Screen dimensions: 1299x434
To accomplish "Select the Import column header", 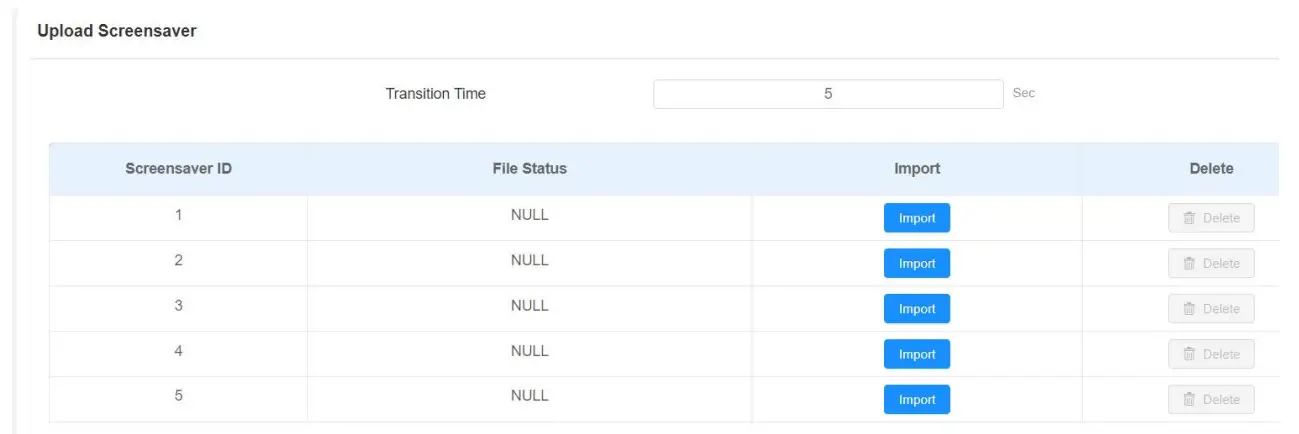I will click(x=916, y=169).
